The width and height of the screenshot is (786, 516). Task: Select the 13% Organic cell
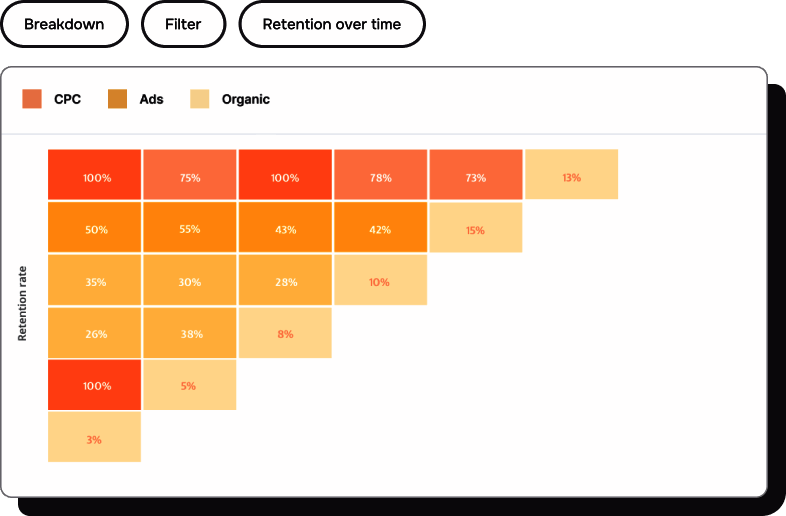tap(571, 178)
